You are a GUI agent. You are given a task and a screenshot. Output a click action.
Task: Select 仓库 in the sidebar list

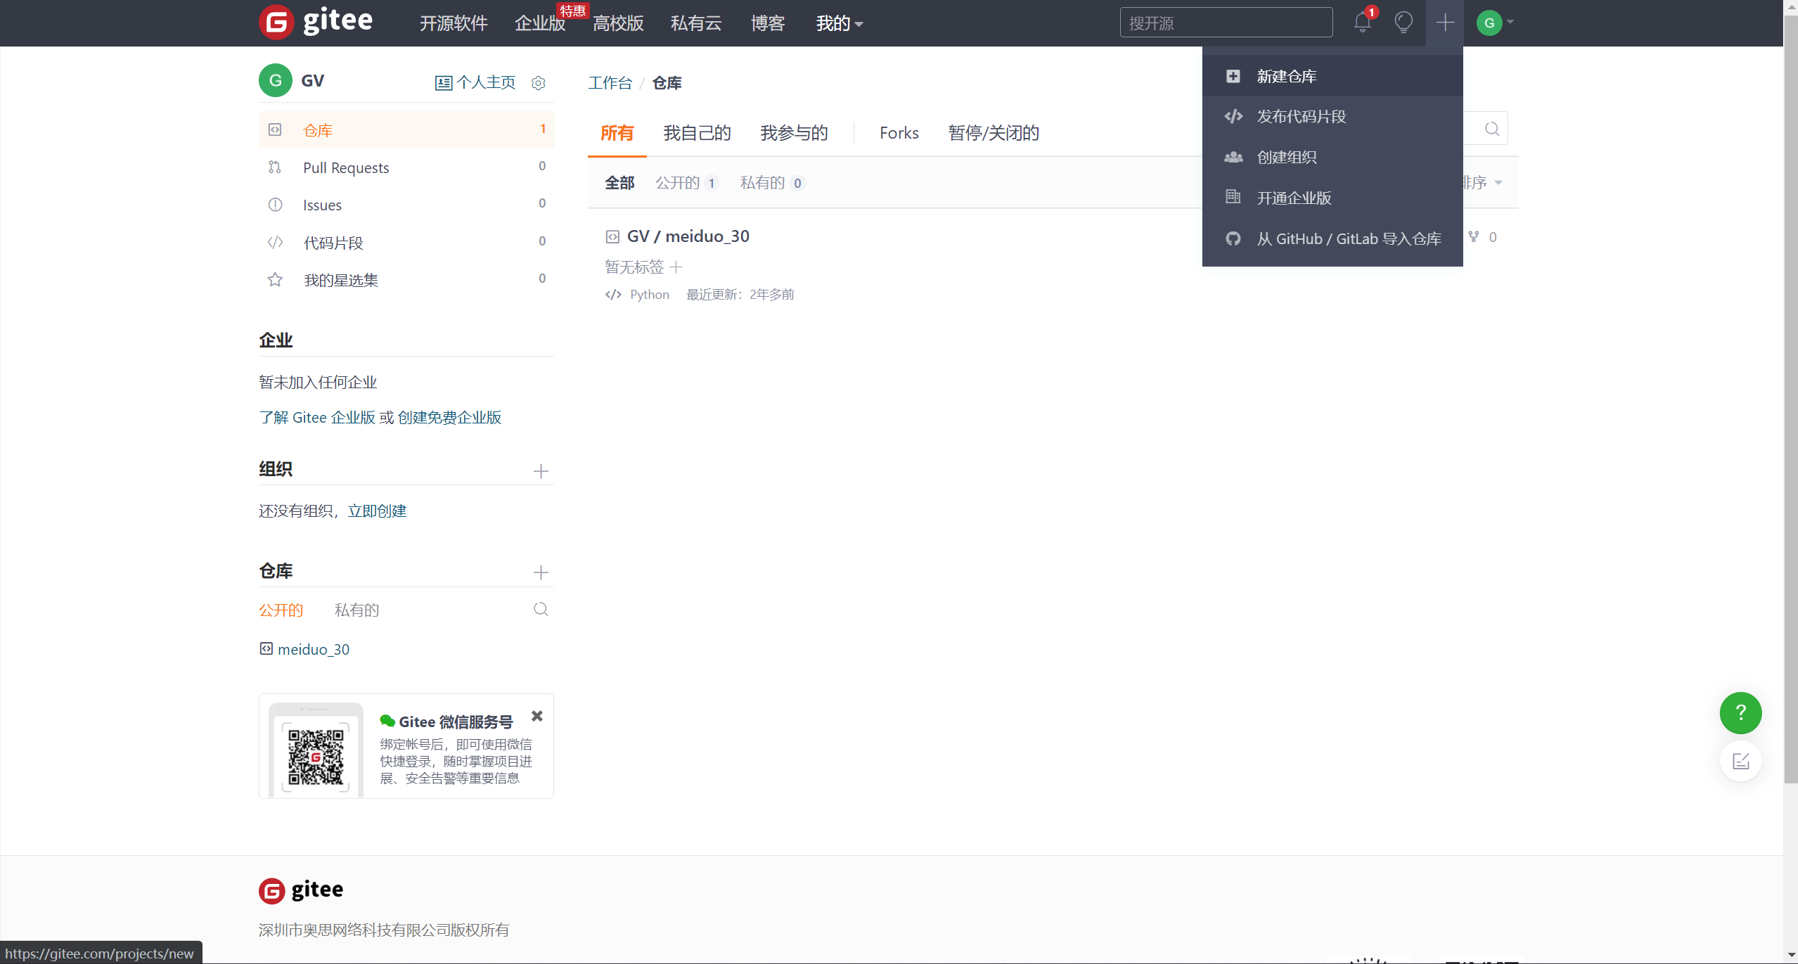(x=405, y=130)
